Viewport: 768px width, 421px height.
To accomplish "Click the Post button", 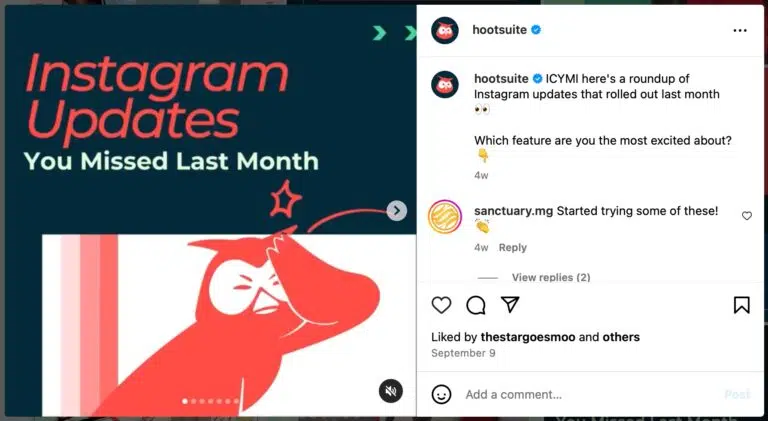I will [x=737, y=394].
